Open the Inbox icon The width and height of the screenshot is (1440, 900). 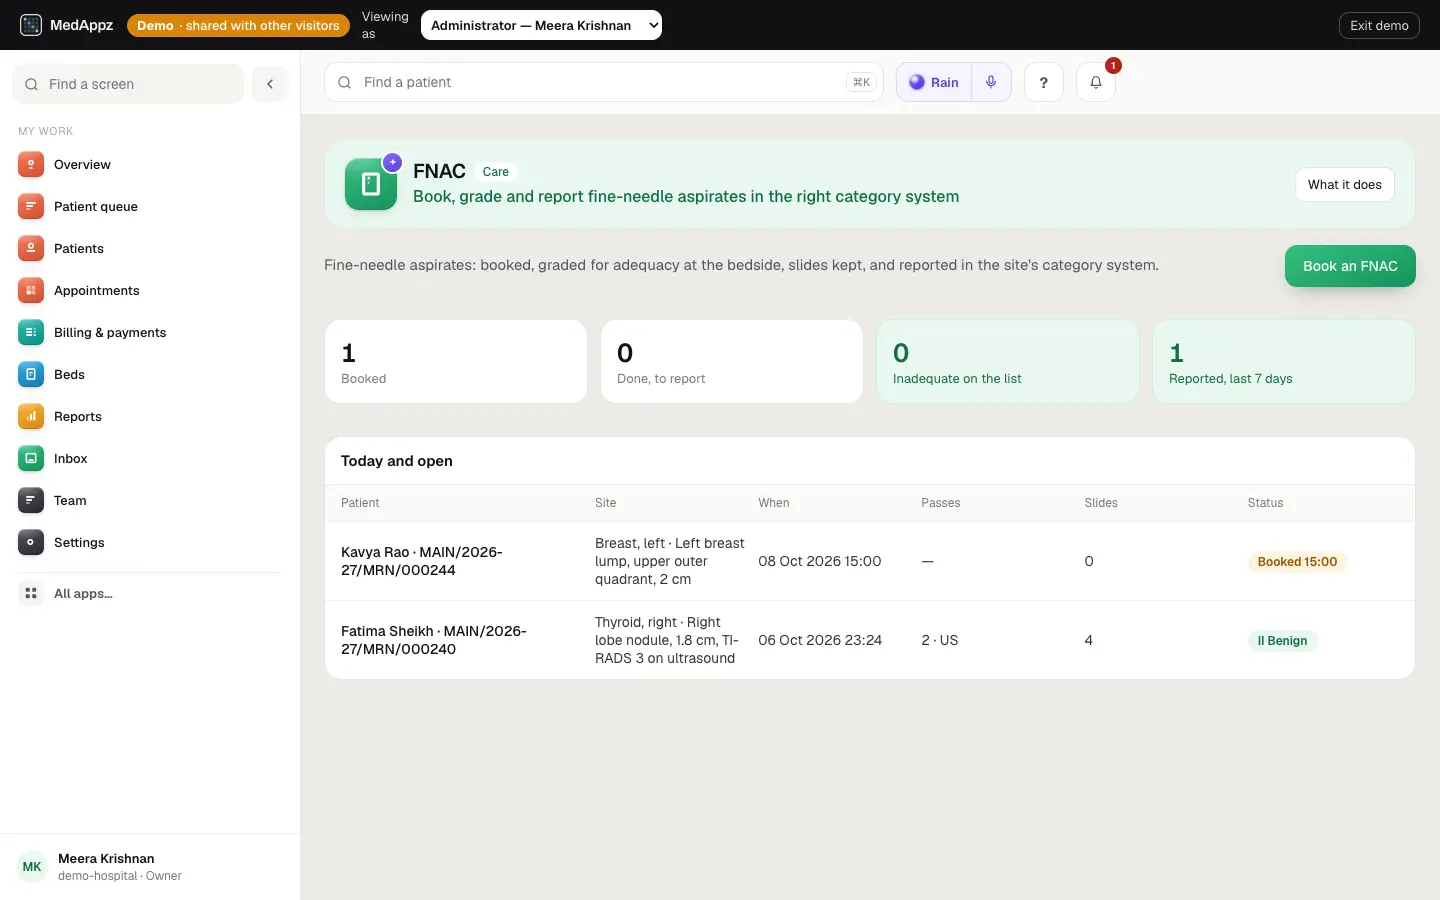(x=31, y=459)
